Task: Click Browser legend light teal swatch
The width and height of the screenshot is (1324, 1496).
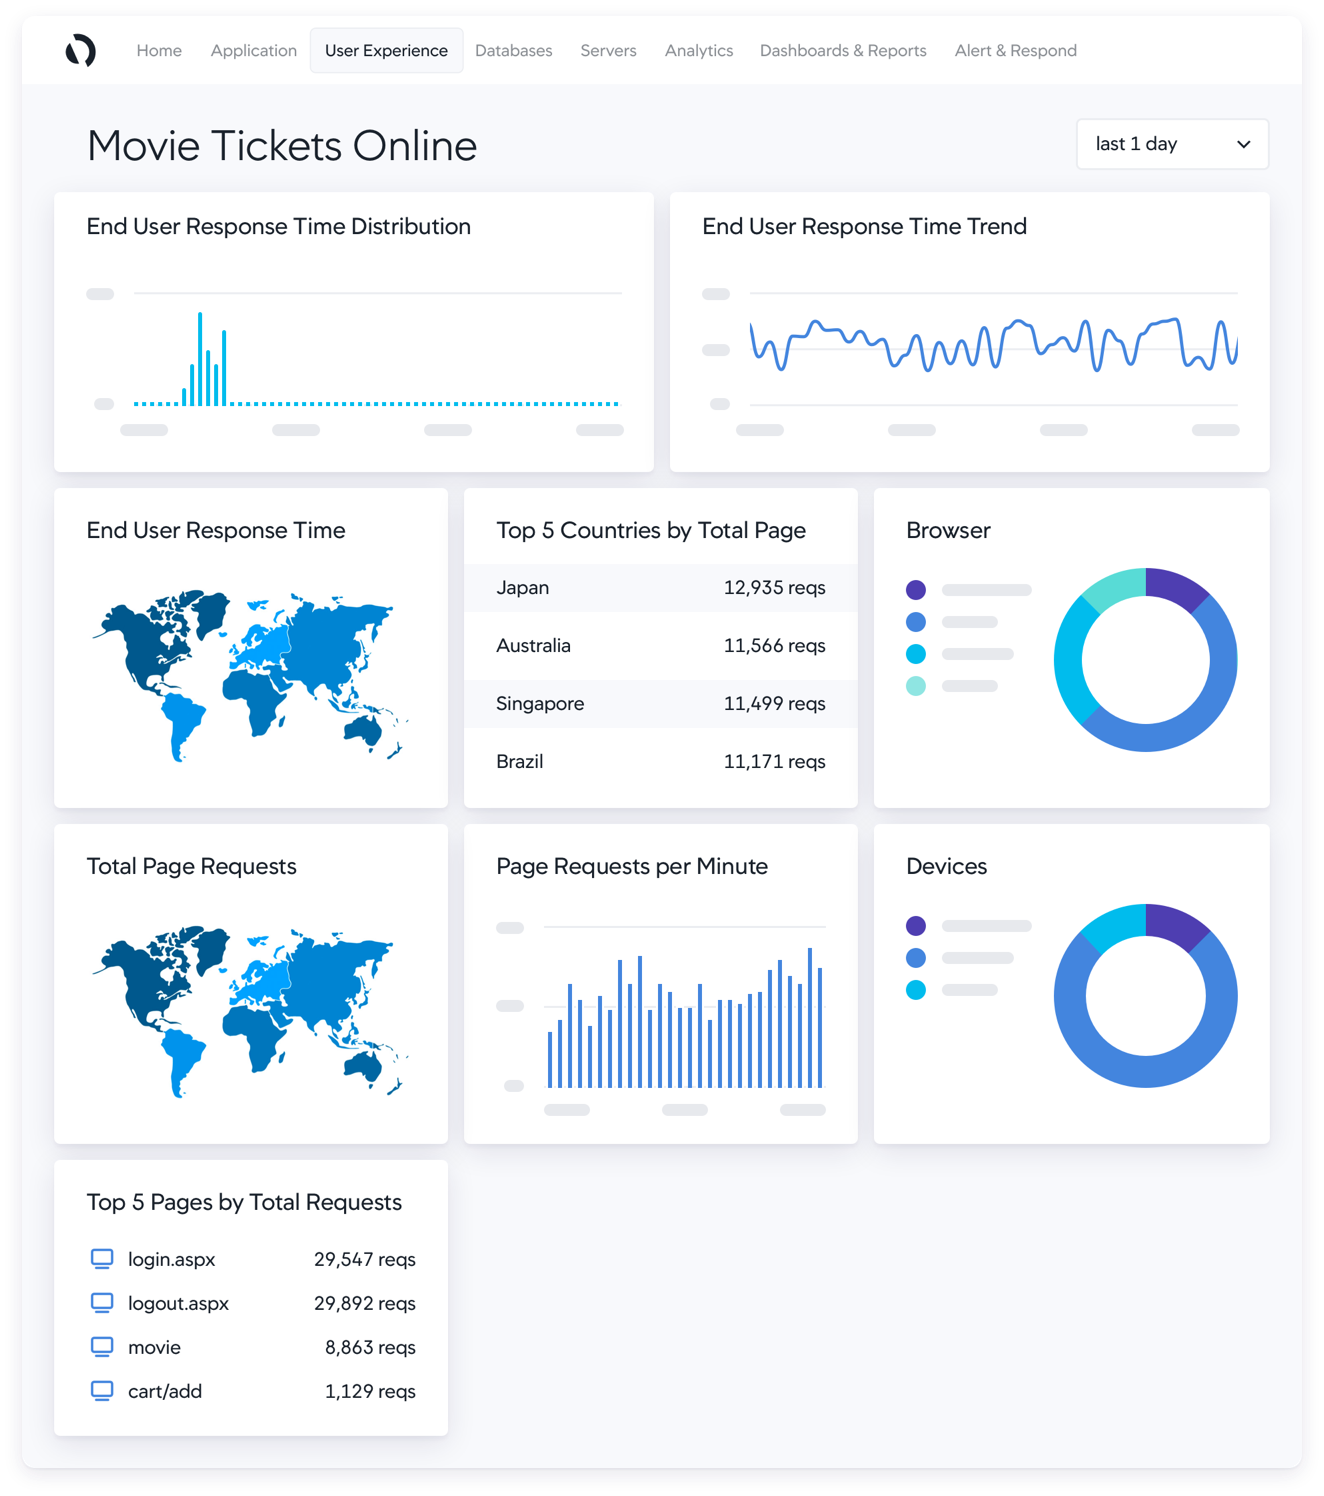Action: (916, 686)
